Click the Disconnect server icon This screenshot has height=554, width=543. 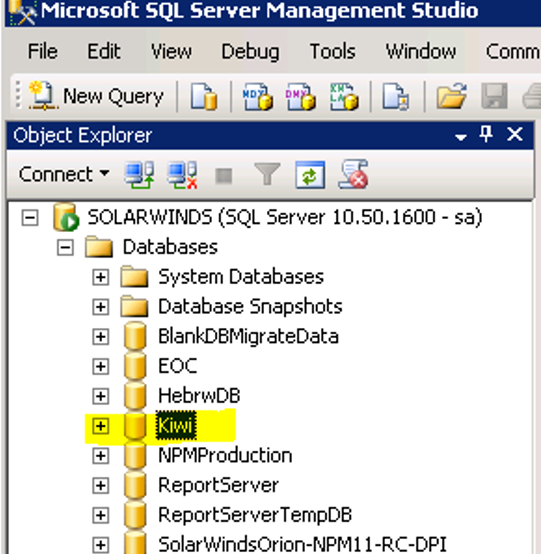pos(182,175)
